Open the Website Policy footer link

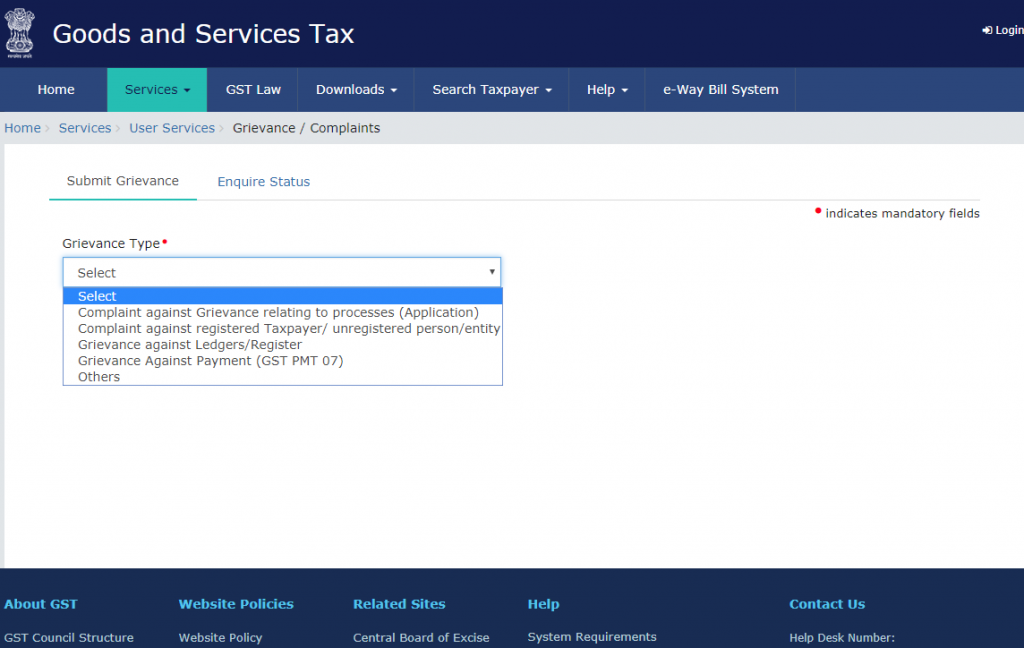[x=220, y=637]
